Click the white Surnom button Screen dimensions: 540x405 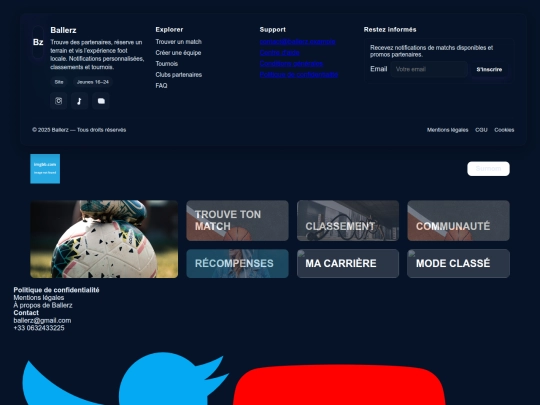point(488,169)
